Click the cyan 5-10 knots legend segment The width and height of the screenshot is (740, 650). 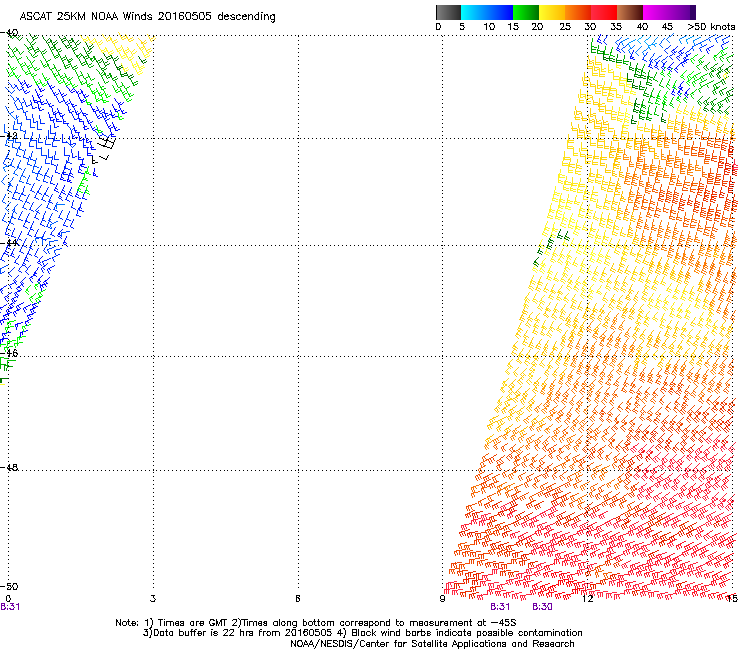coord(473,12)
